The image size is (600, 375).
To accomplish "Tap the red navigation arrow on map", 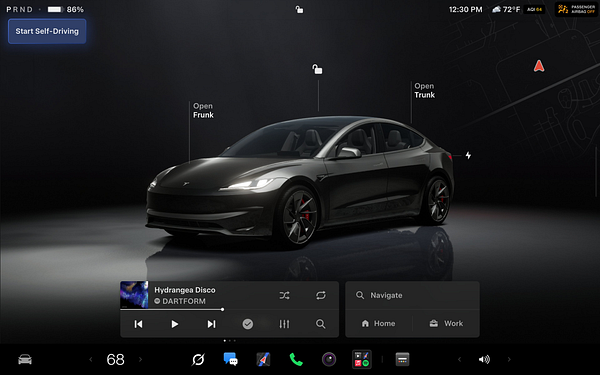I will (x=539, y=66).
